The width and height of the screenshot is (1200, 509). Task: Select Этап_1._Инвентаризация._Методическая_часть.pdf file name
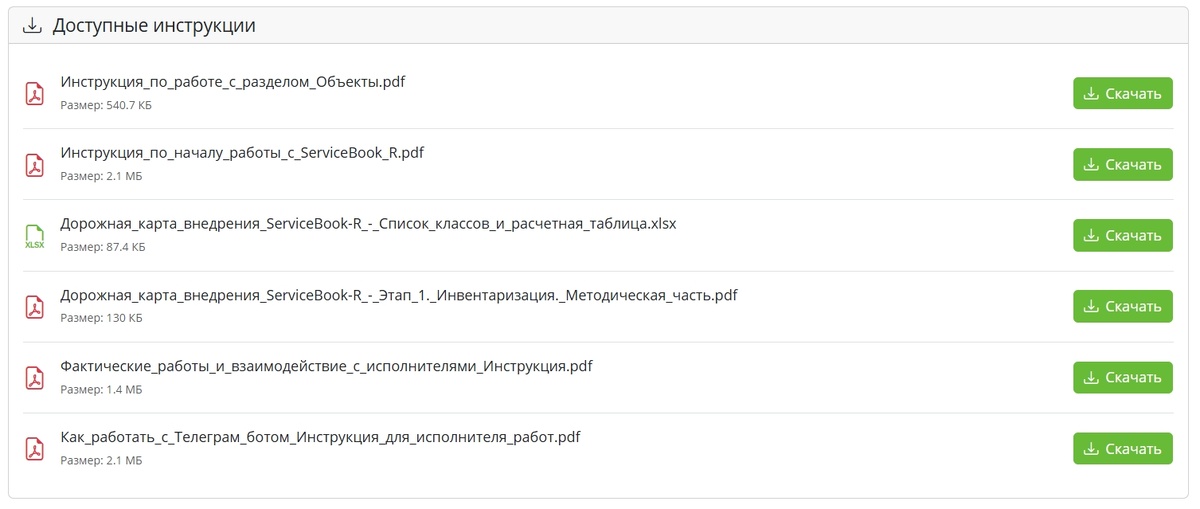pyautogui.click(x=399, y=296)
